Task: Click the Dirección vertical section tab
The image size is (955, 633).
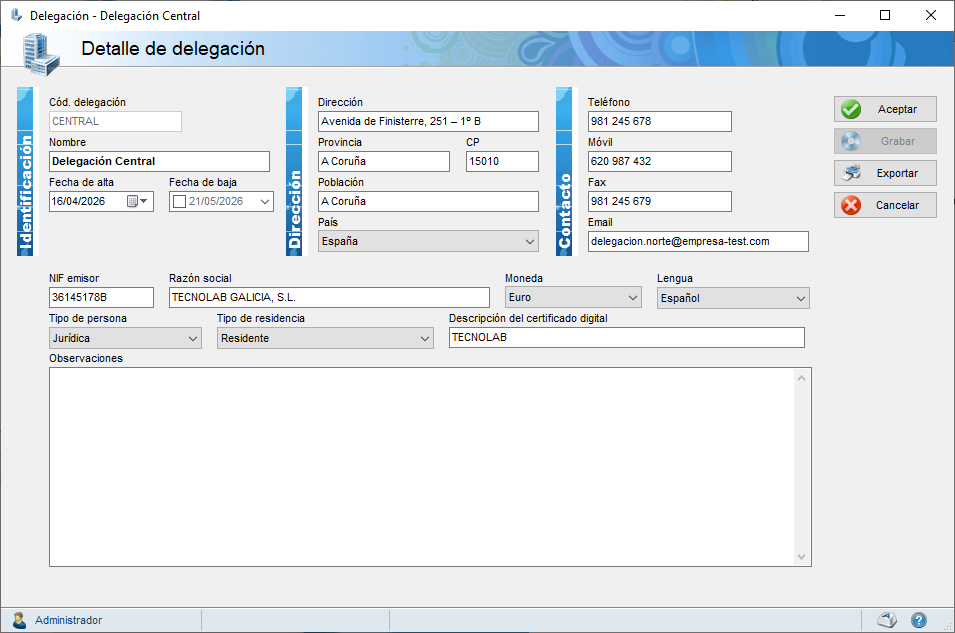Action: (x=294, y=172)
